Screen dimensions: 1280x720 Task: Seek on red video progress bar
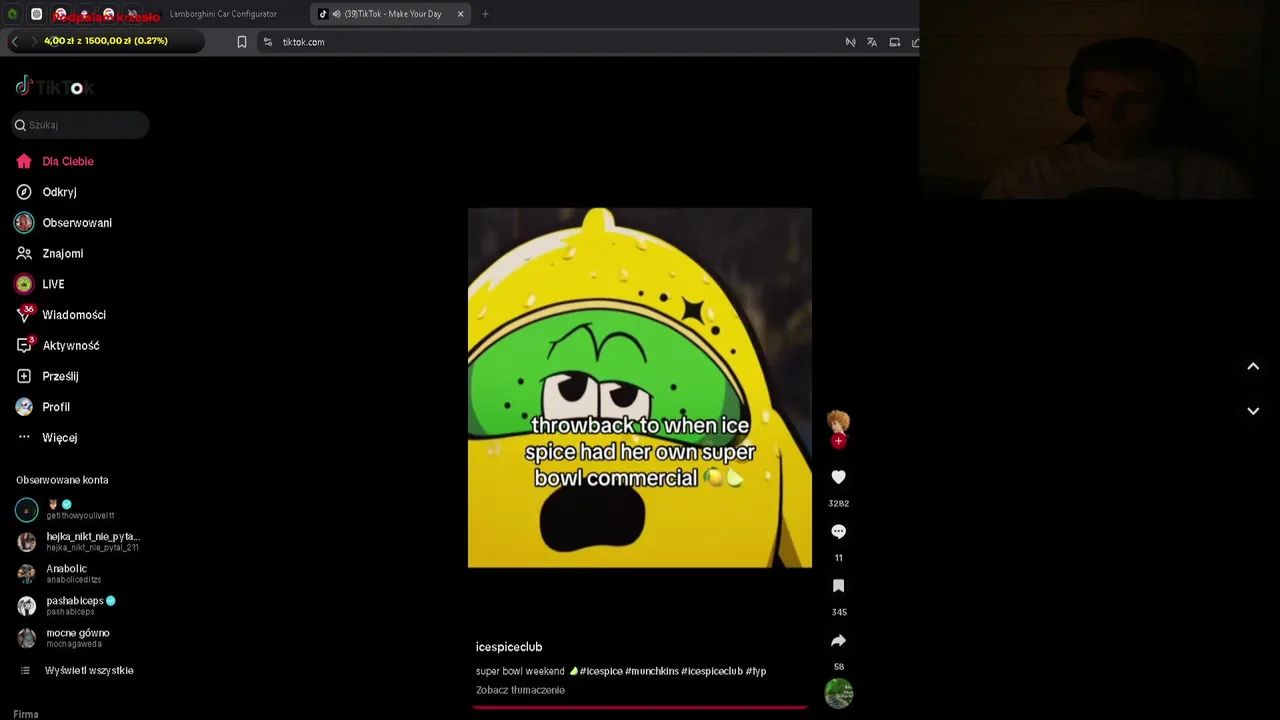click(x=639, y=707)
